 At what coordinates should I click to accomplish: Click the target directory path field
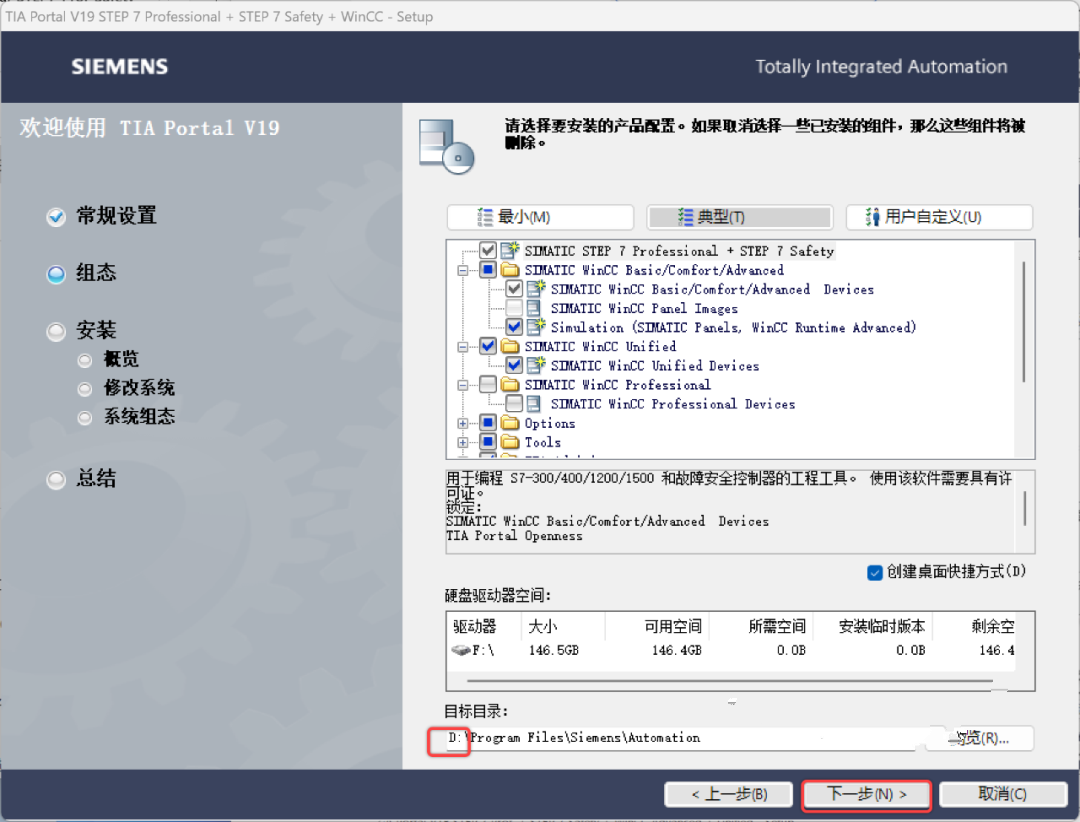coord(681,738)
